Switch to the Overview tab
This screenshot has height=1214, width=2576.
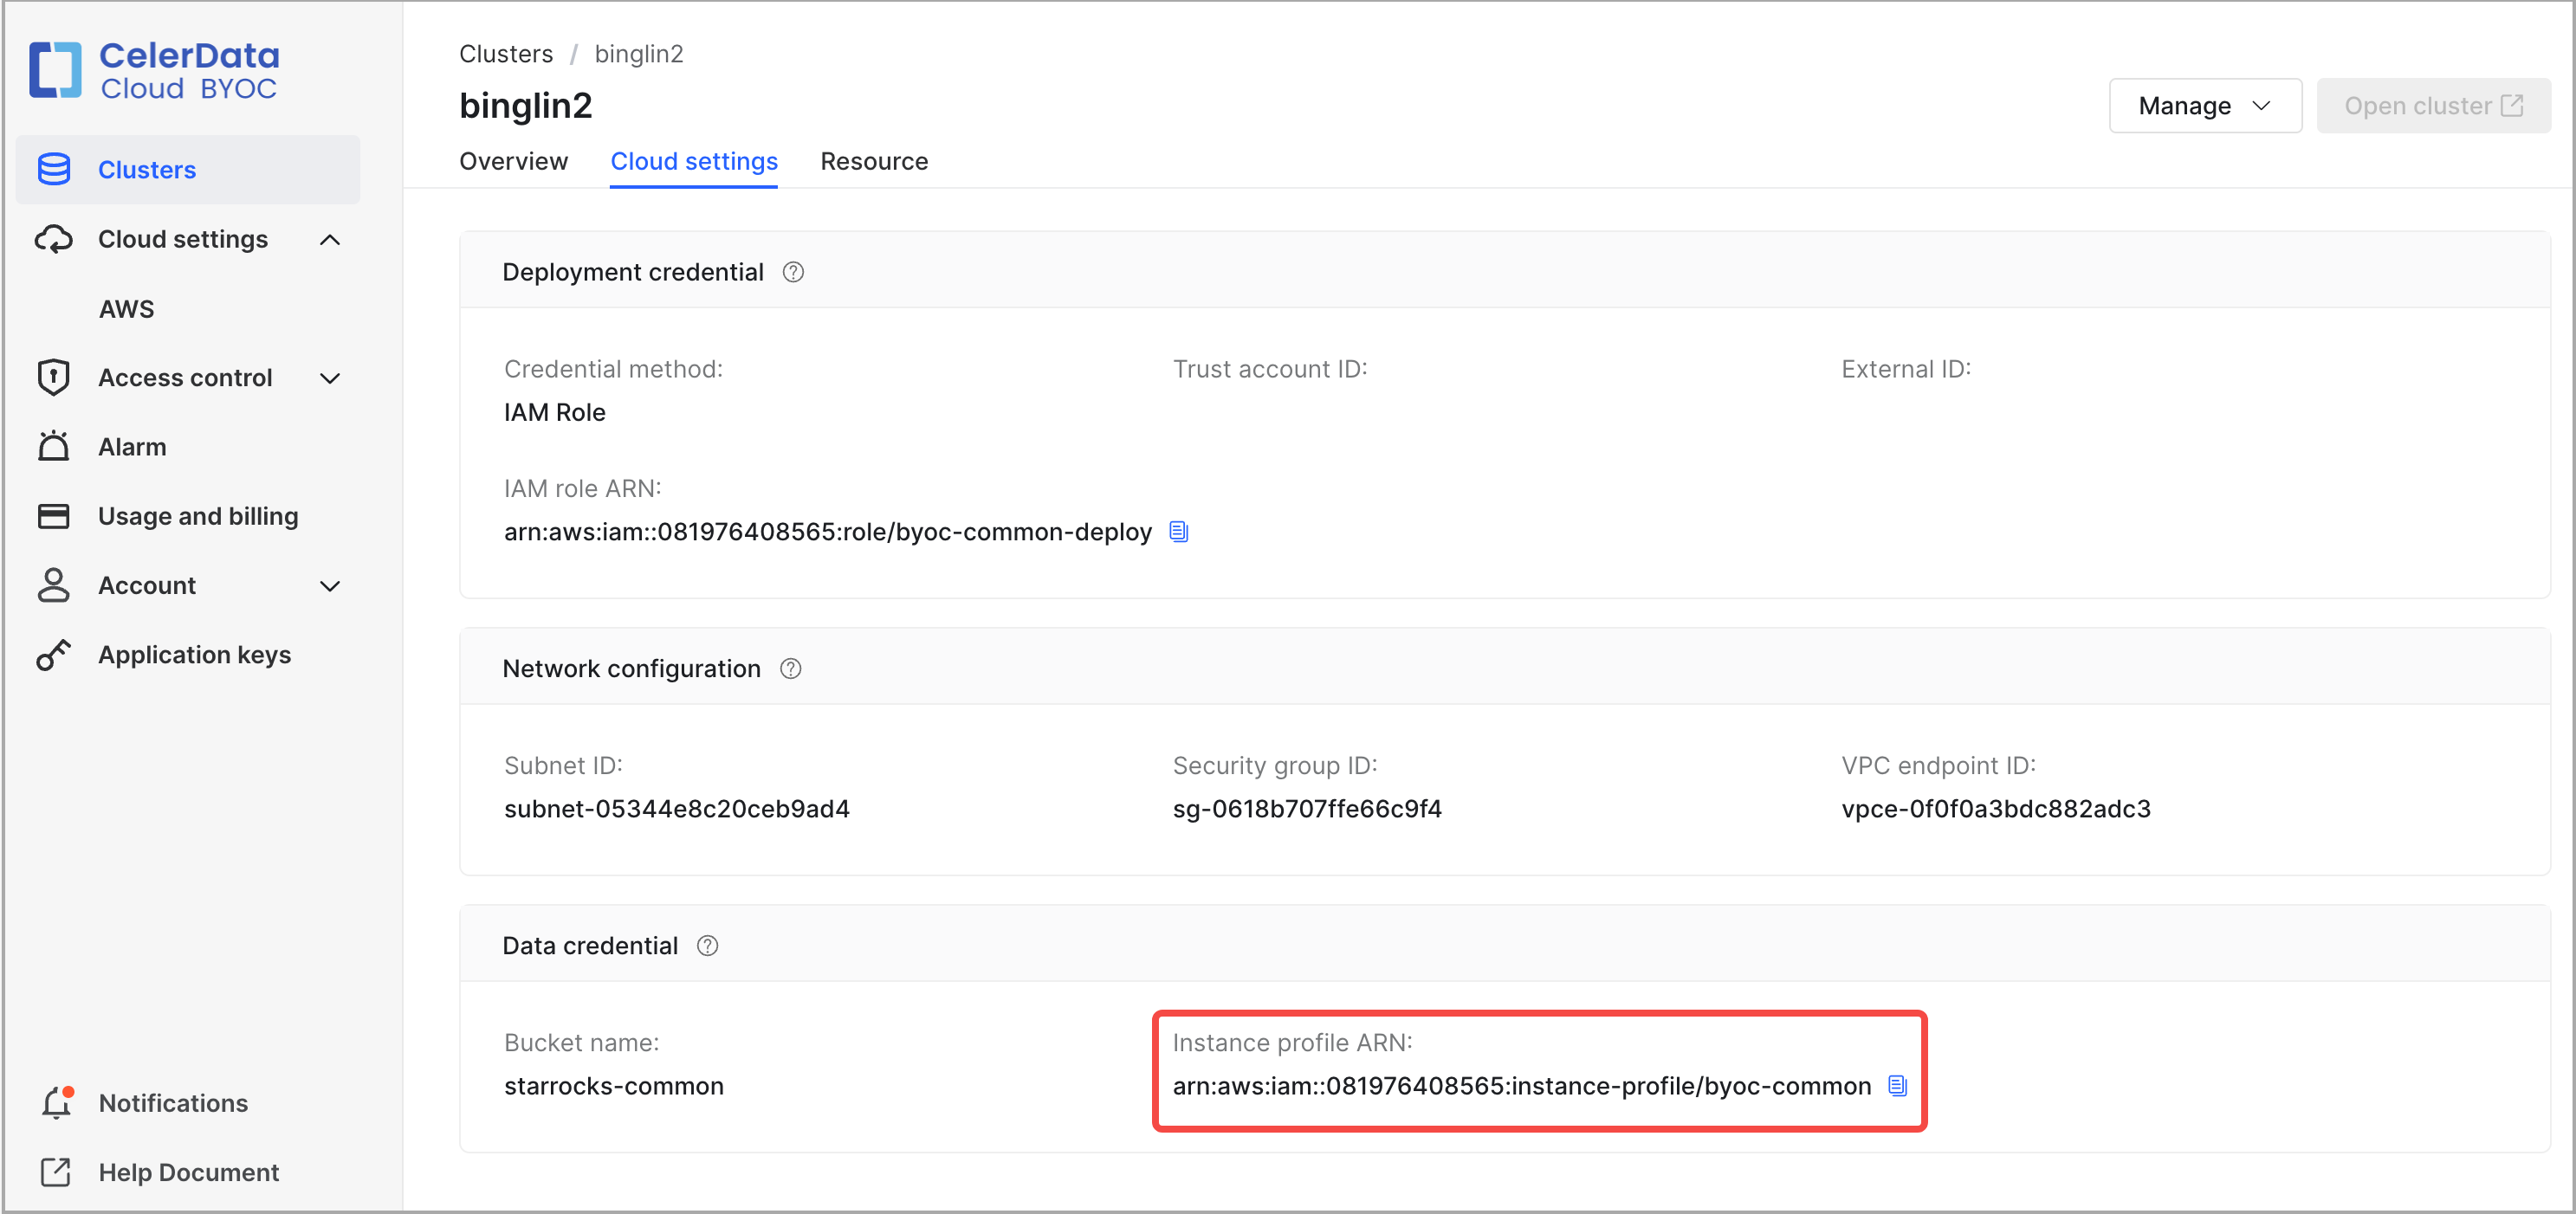coord(513,161)
